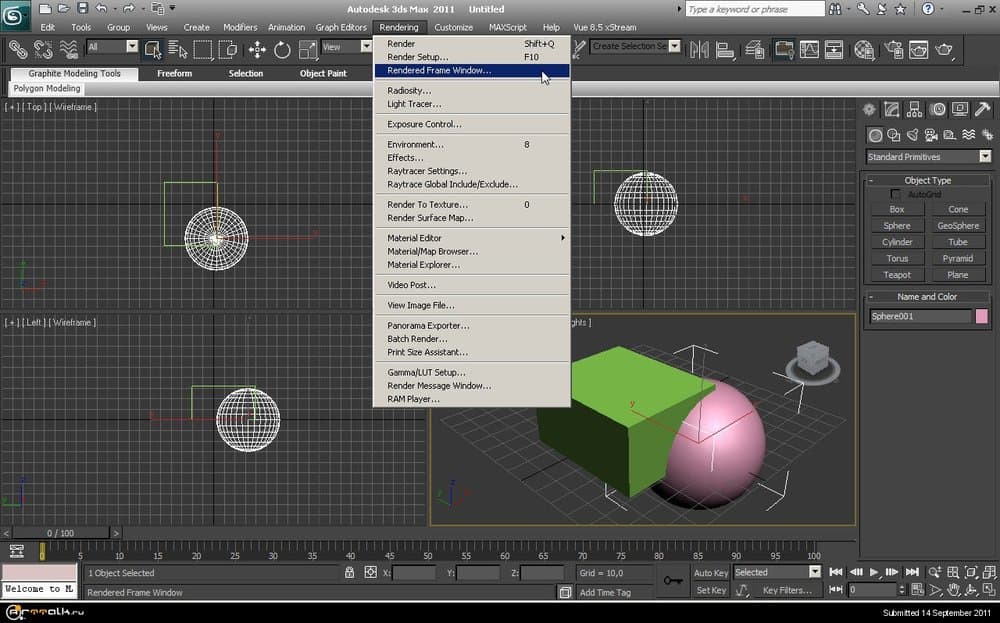Enable the AutoGrid checkbox
Viewport: 1000px width, 623px height.
[895, 194]
